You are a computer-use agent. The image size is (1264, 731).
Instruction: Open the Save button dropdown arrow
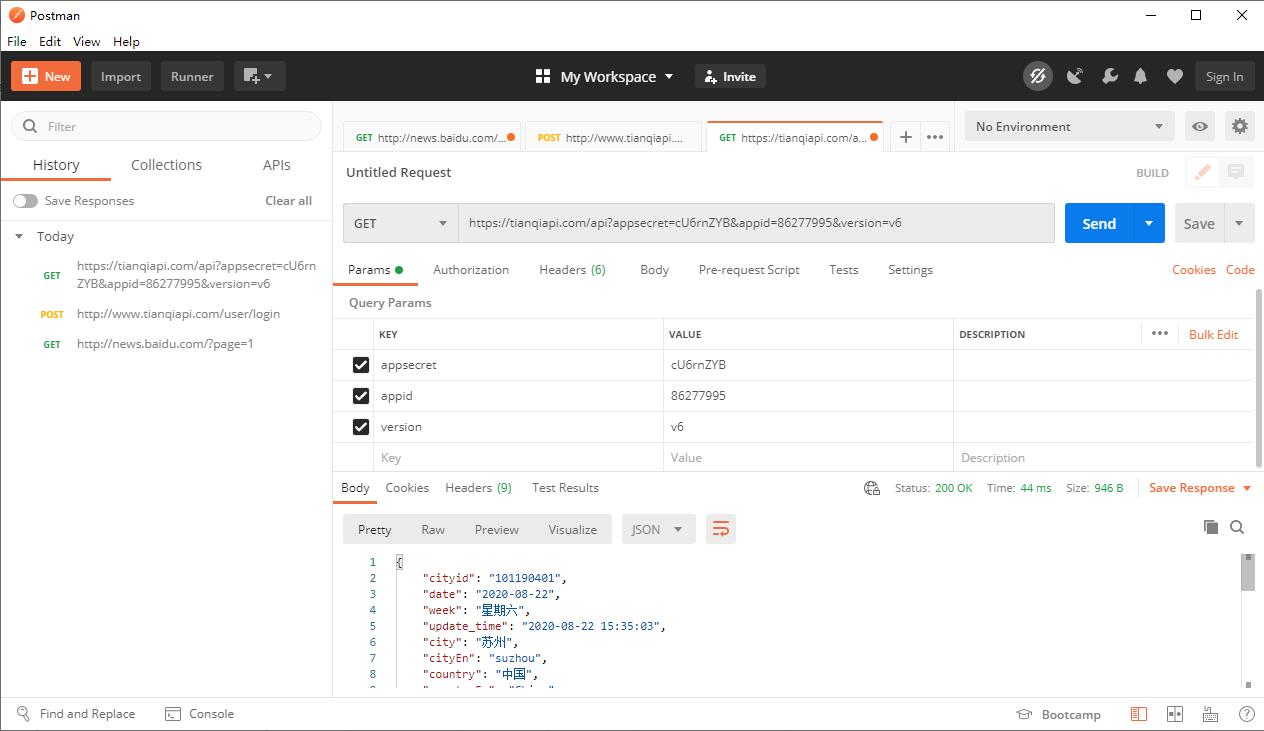(x=1239, y=223)
